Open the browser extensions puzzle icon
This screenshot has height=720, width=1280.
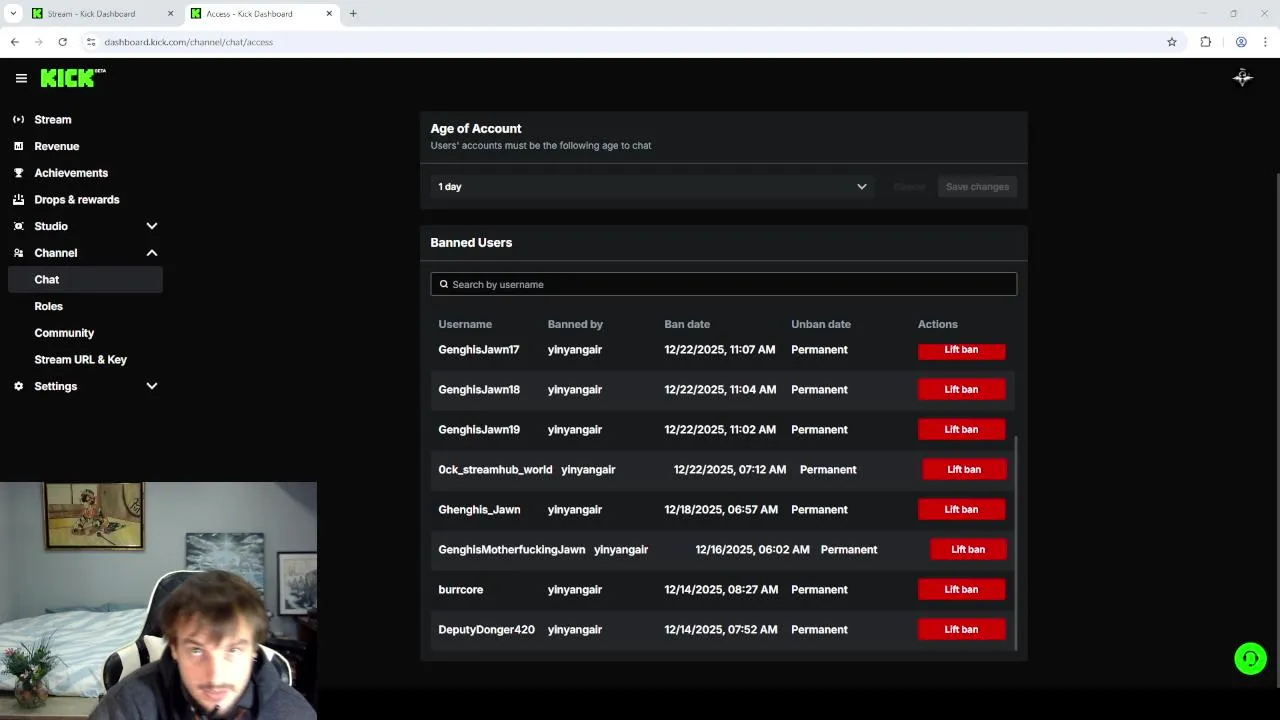(x=1205, y=42)
